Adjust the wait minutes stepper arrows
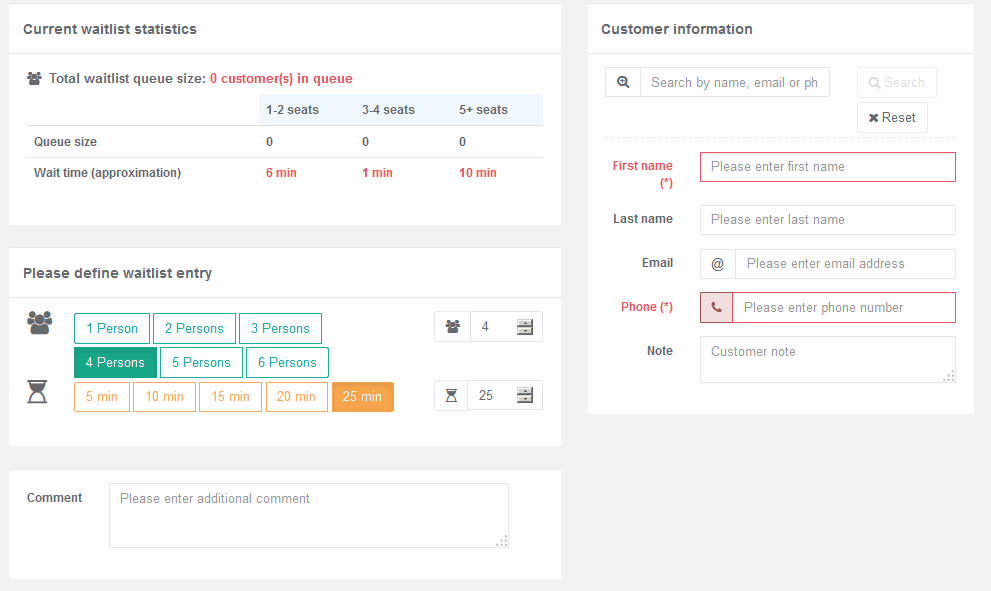The width and height of the screenshot is (991, 591). click(x=525, y=396)
